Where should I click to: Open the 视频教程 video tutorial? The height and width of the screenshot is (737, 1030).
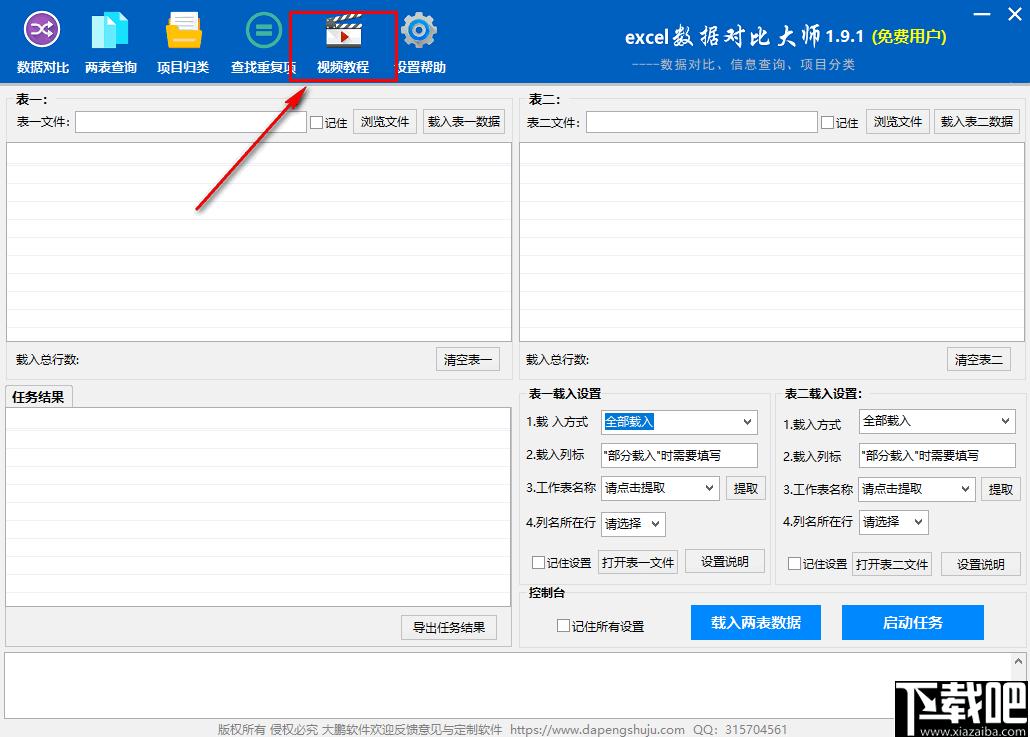click(x=343, y=43)
